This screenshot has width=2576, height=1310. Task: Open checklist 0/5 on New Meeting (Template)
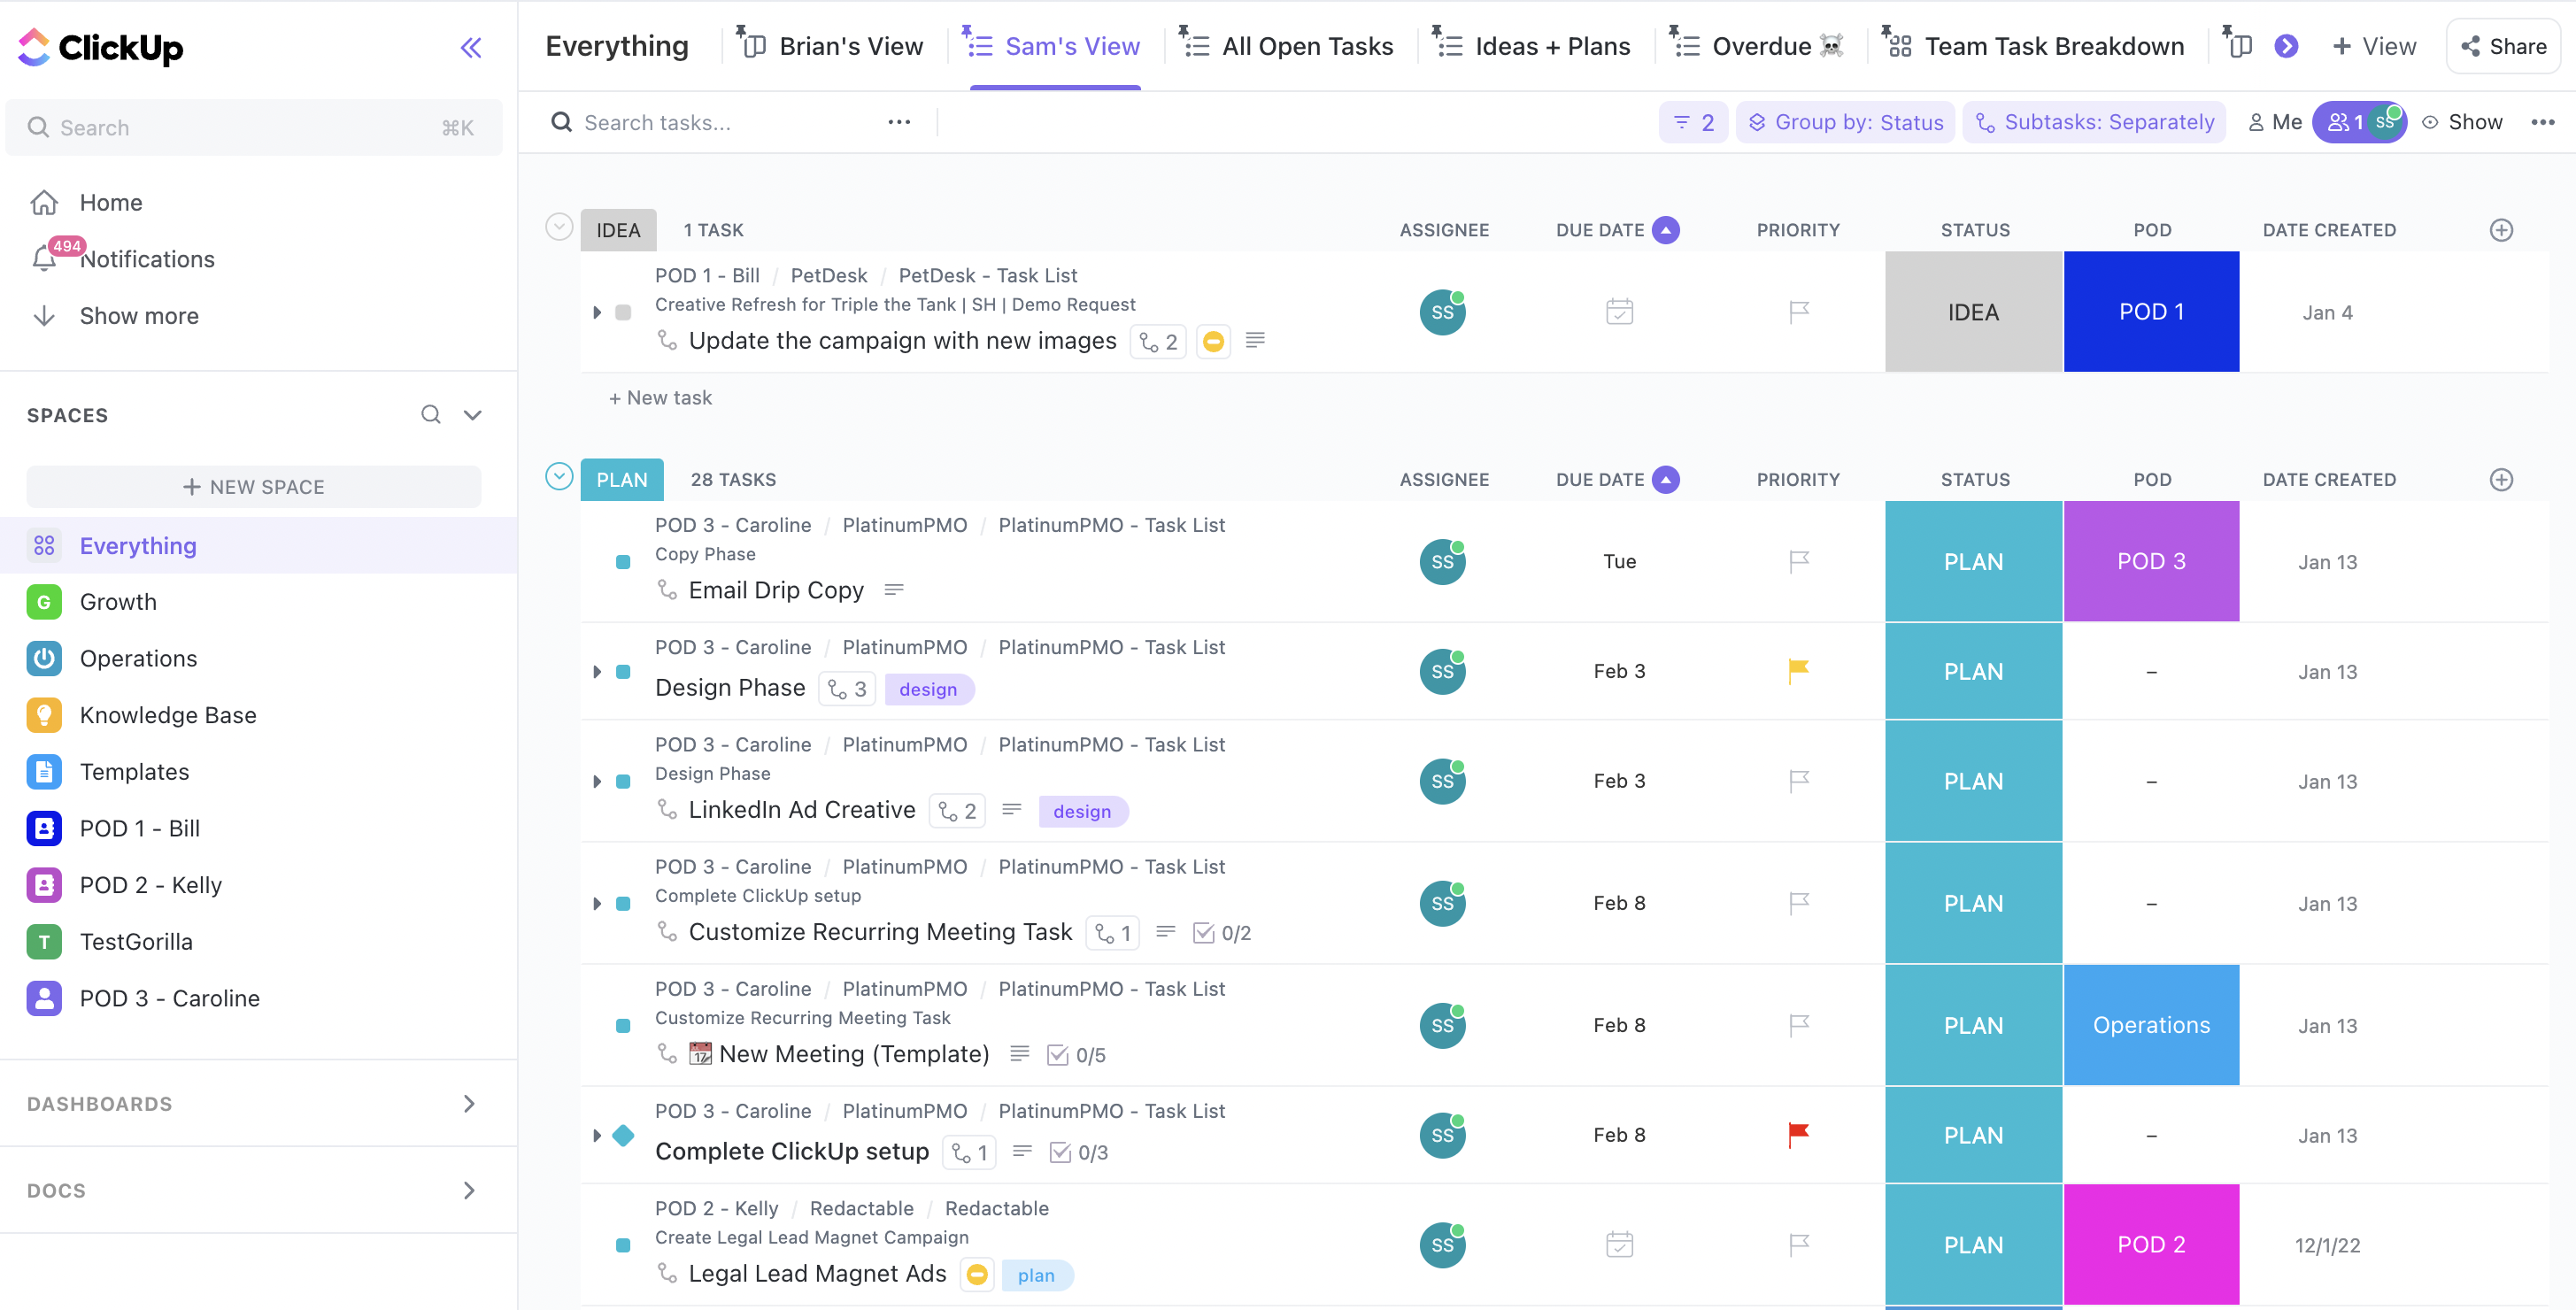[1076, 1055]
